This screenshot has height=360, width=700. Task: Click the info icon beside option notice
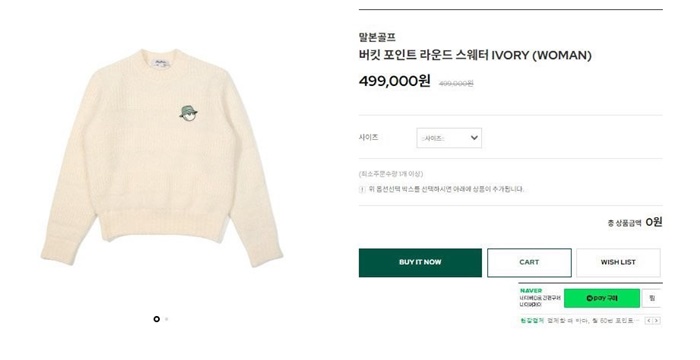coord(362,189)
